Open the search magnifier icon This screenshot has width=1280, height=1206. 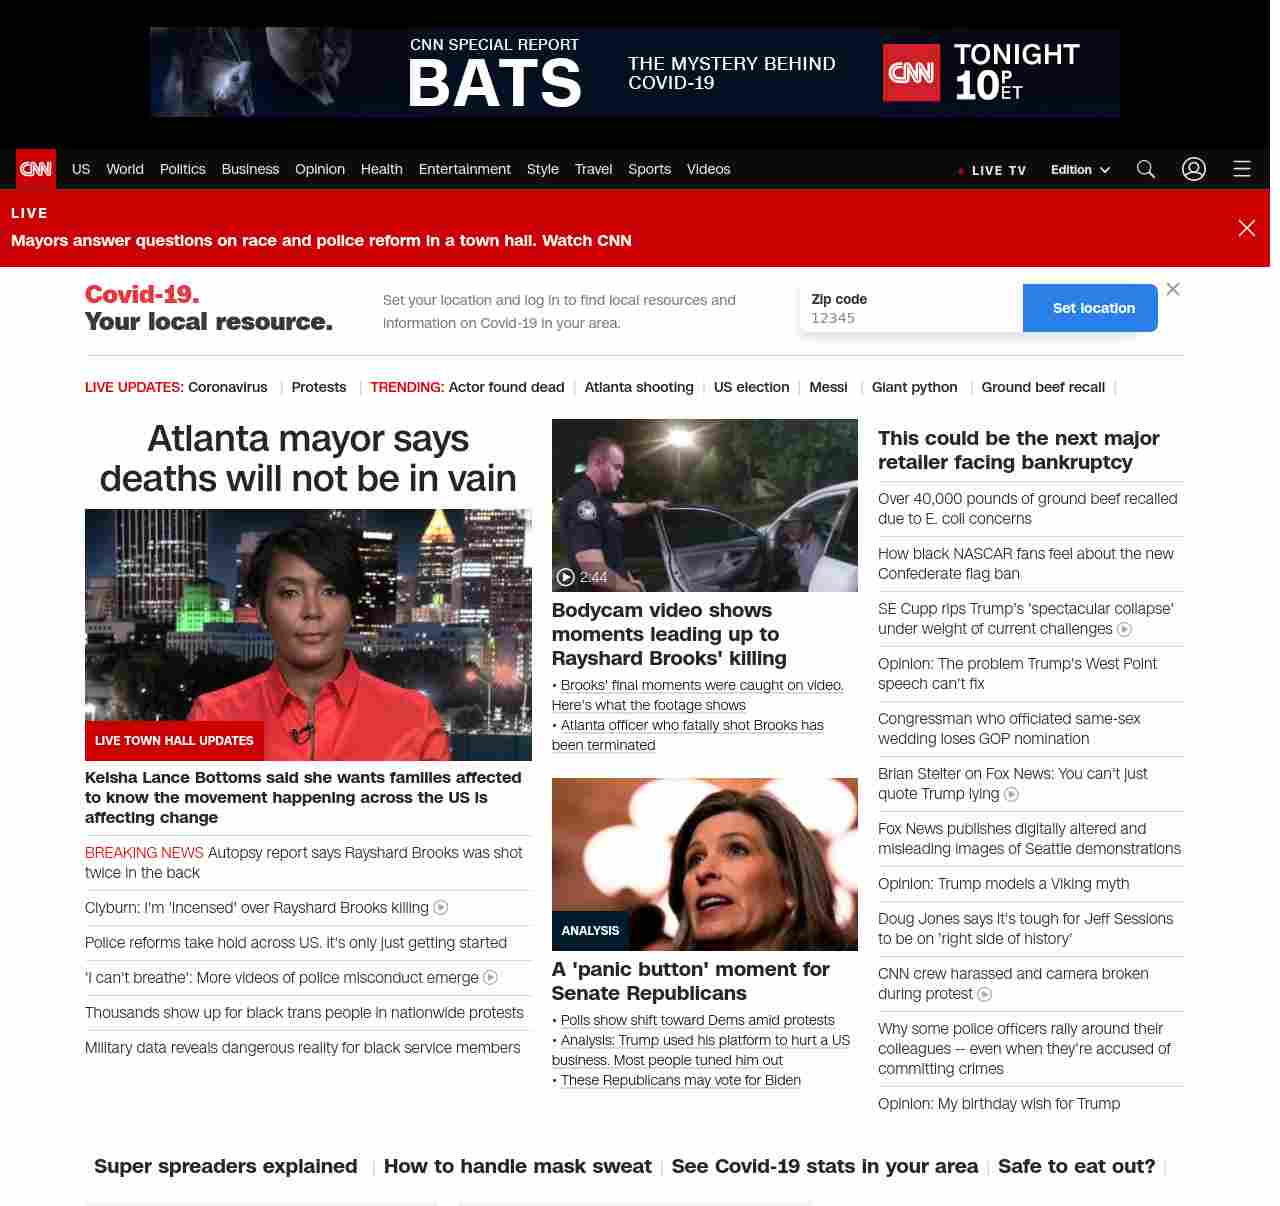tap(1146, 169)
